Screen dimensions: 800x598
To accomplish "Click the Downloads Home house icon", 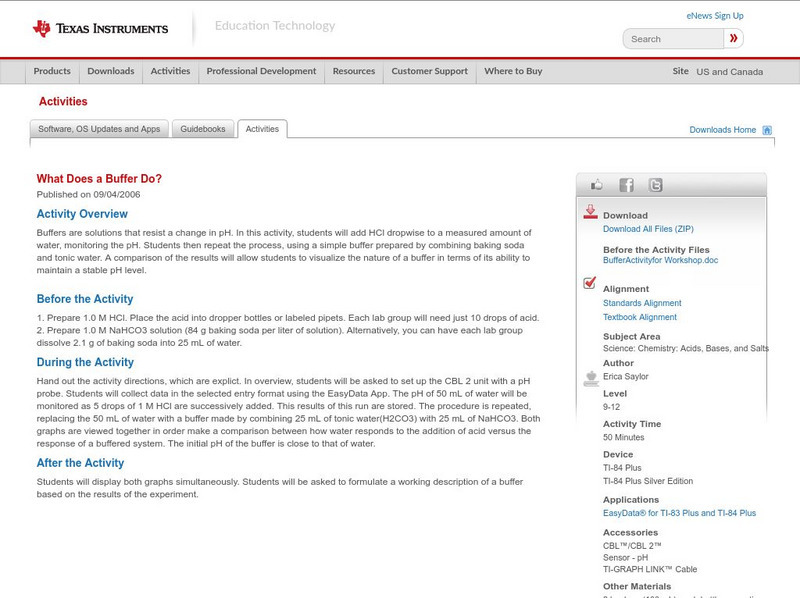I will 767,130.
